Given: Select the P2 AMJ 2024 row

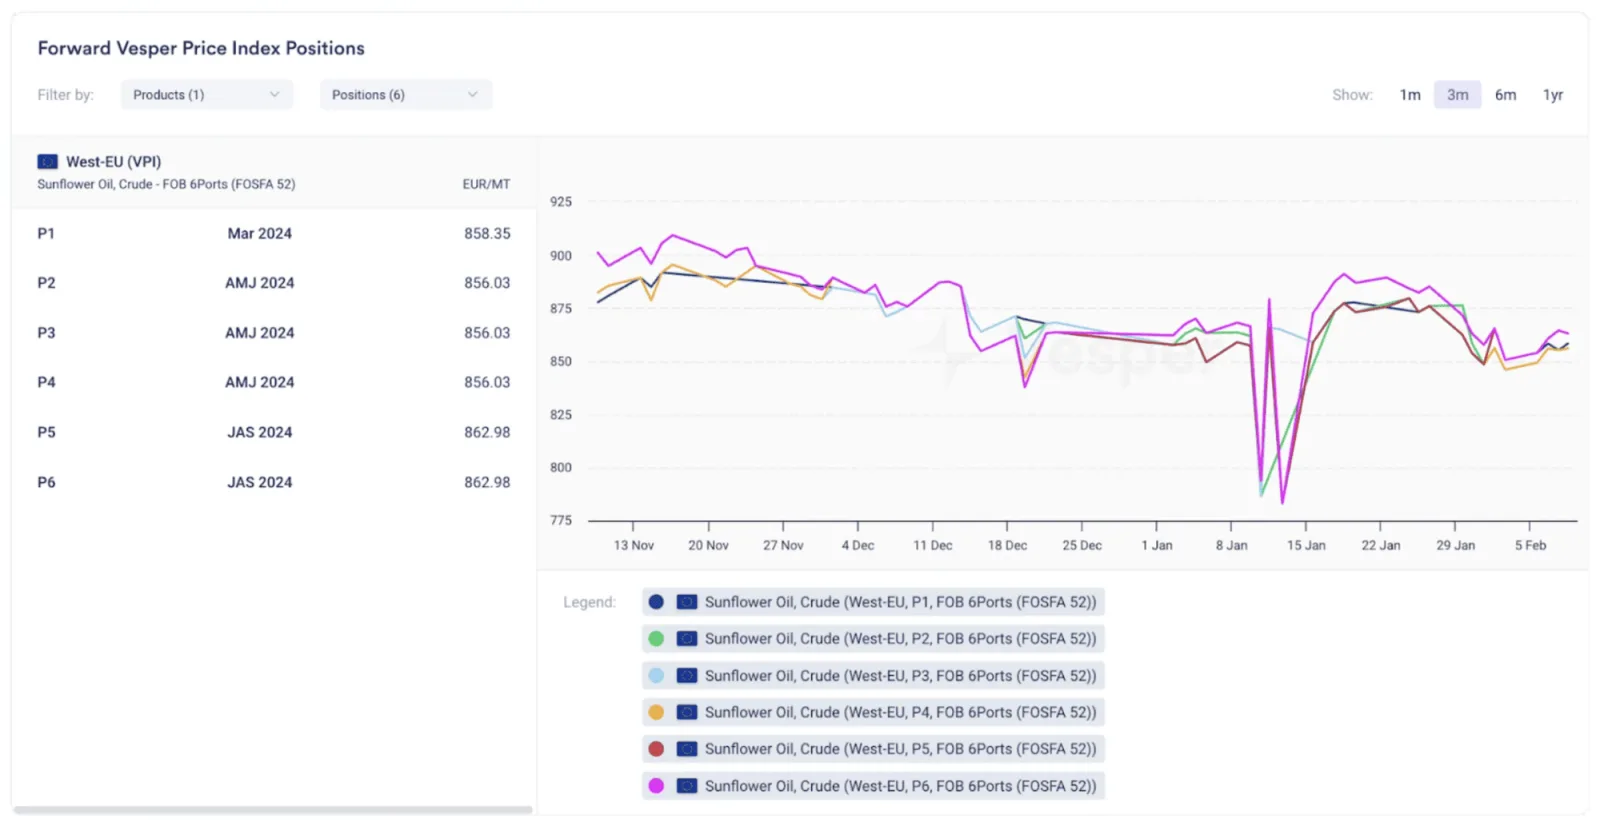Looking at the screenshot, I should 274,283.
